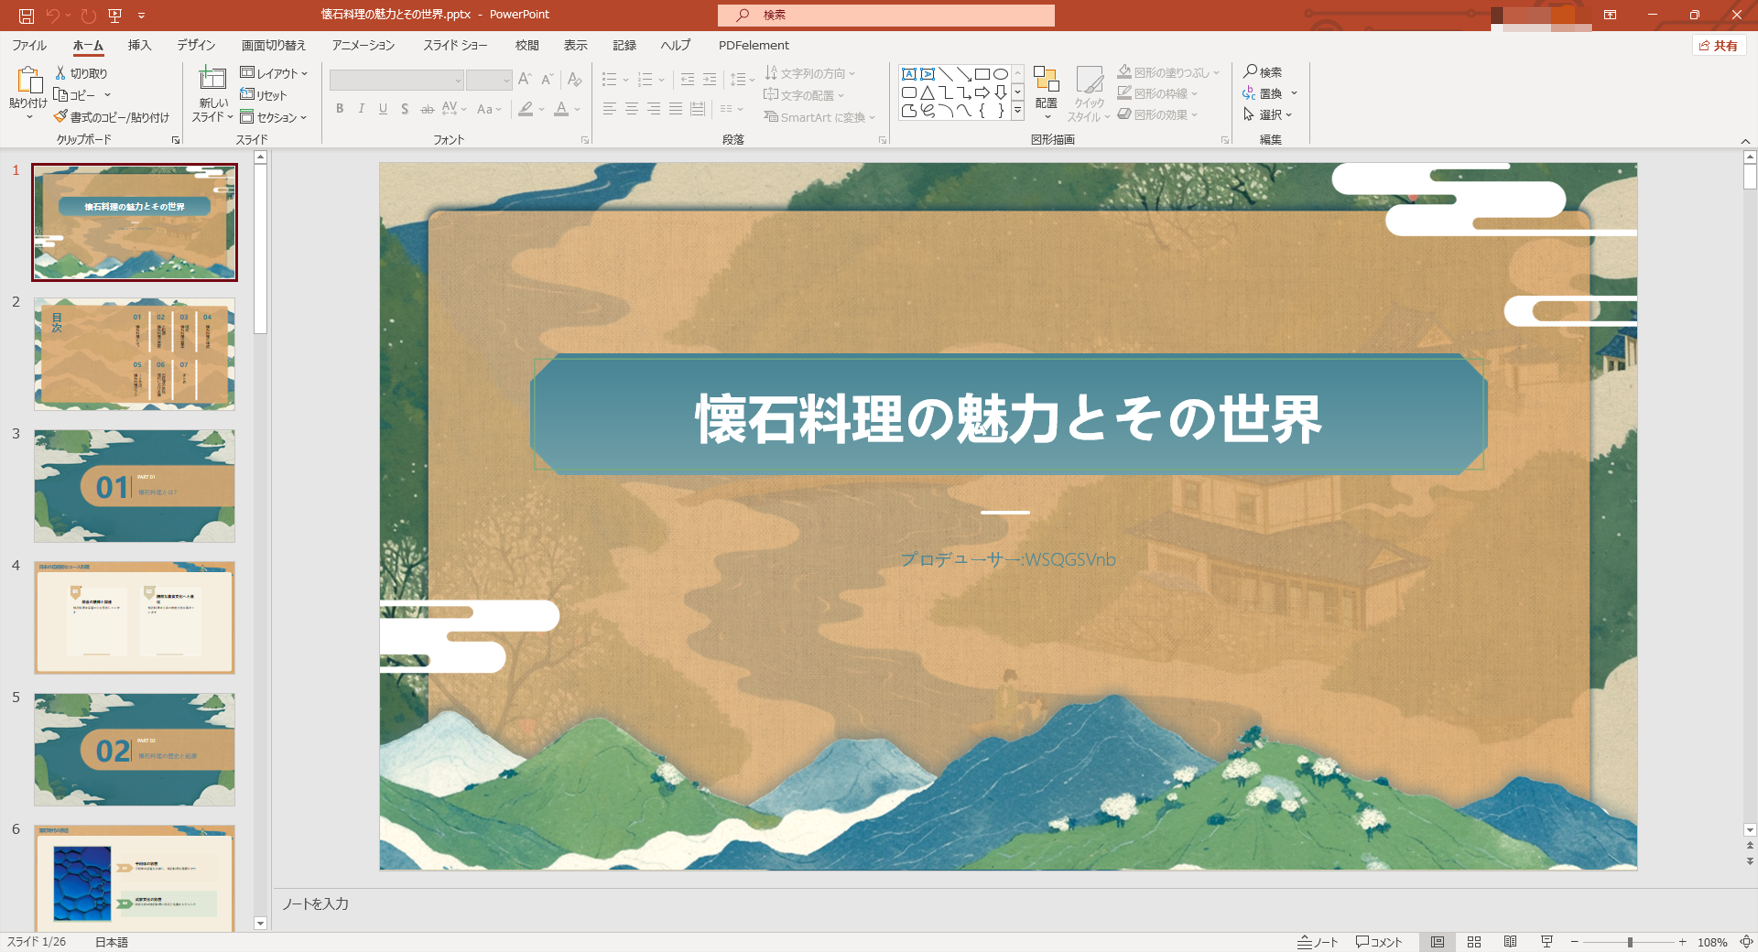
Task: Center-align text in paragraph group
Action: (631, 109)
